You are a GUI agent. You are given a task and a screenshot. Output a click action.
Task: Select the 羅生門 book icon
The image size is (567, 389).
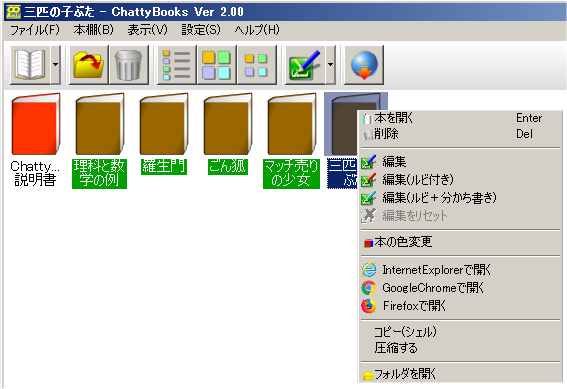[x=163, y=124]
